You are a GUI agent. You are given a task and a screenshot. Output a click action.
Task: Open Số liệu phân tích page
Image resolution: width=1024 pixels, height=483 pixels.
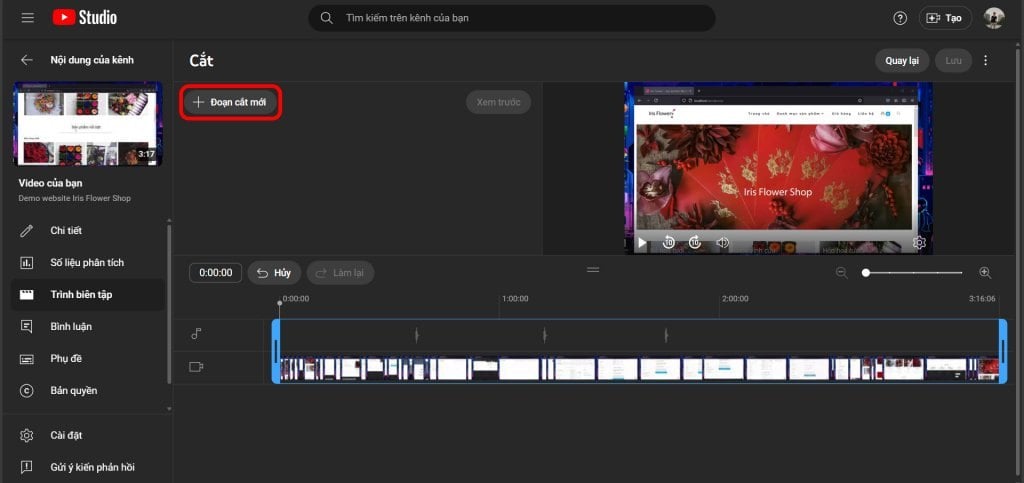88,262
